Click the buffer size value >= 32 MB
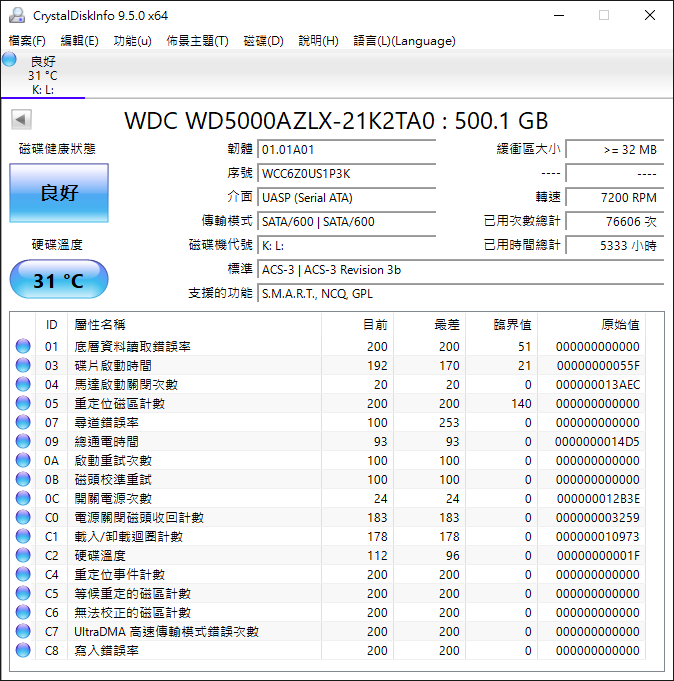674x681 pixels. pyautogui.click(x=615, y=149)
